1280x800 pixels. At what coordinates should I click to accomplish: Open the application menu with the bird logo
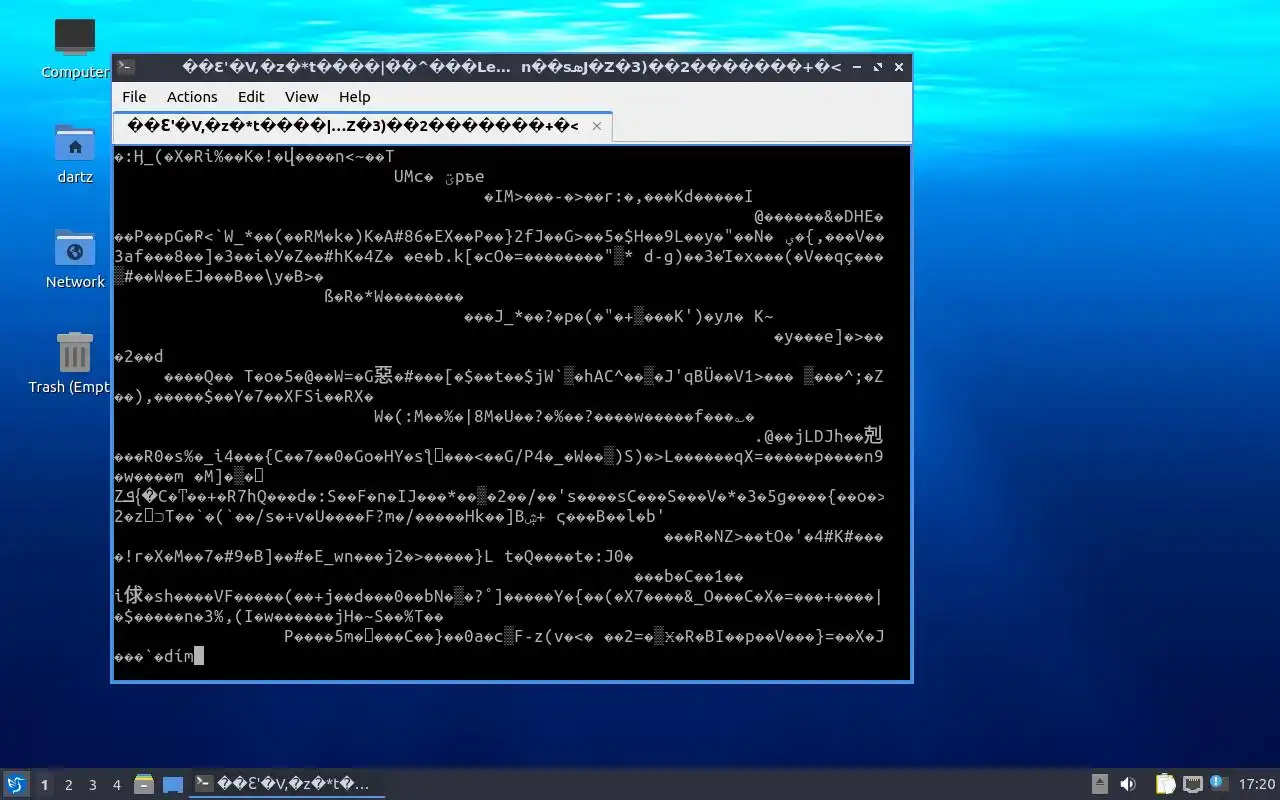click(x=16, y=784)
